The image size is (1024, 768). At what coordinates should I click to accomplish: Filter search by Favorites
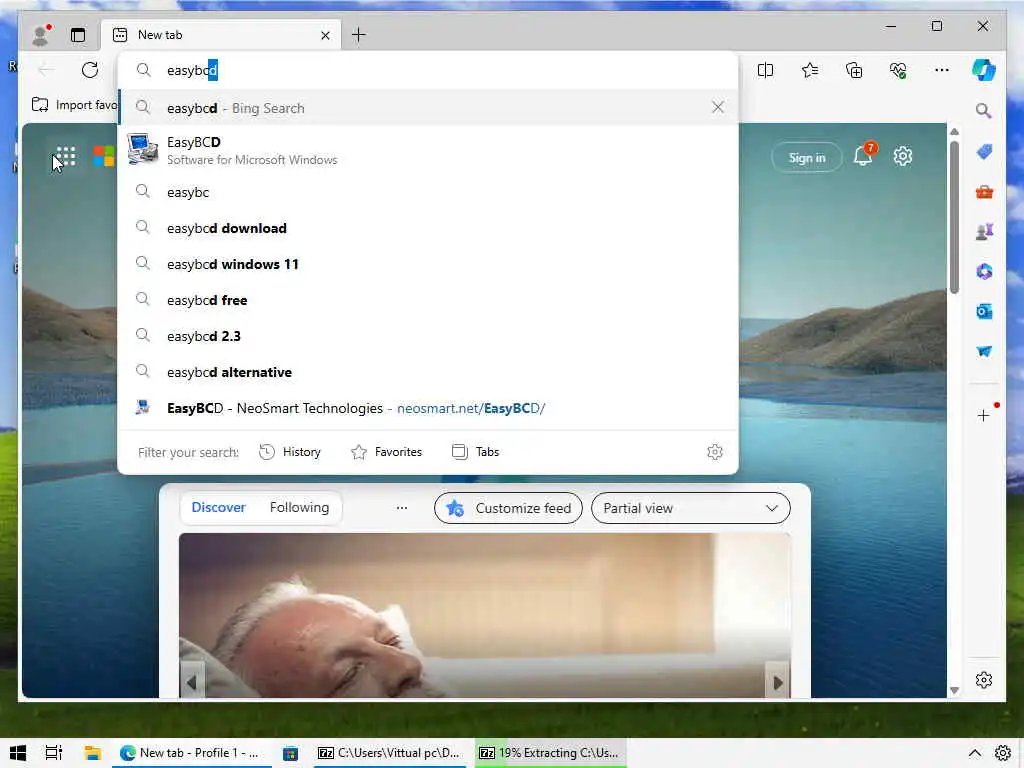387,452
